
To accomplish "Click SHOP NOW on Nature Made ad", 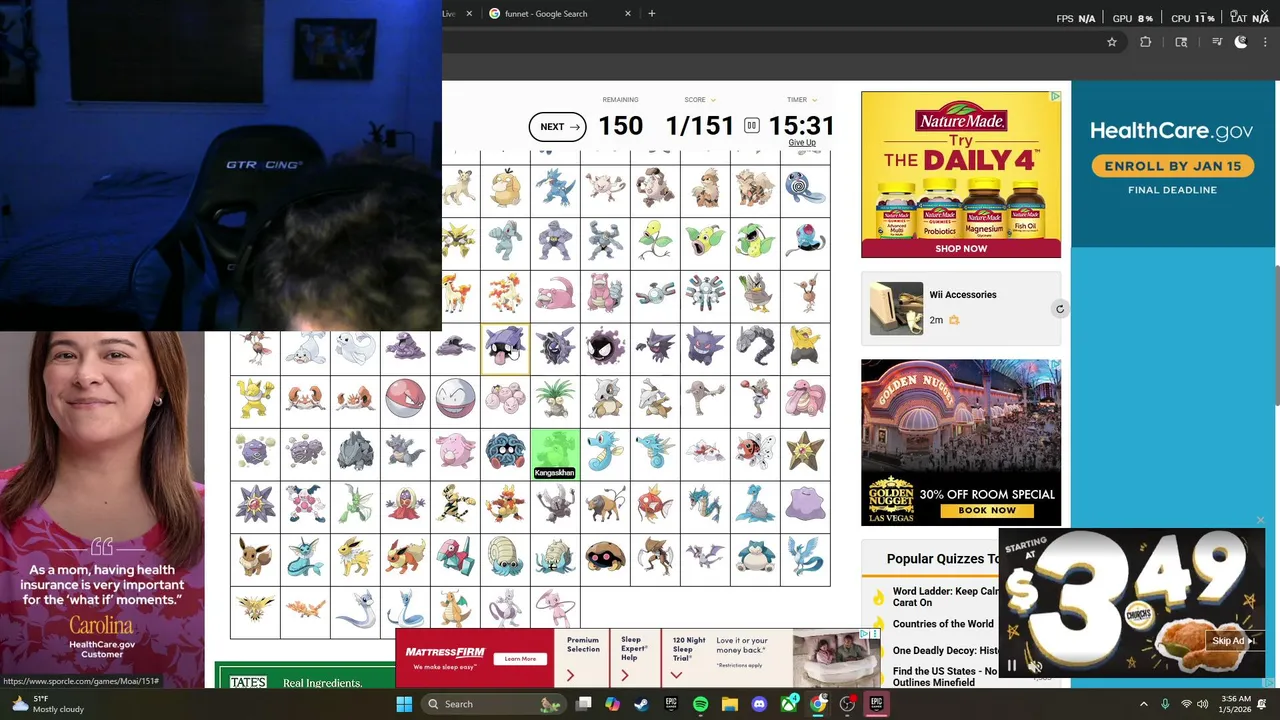I will [961, 248].
